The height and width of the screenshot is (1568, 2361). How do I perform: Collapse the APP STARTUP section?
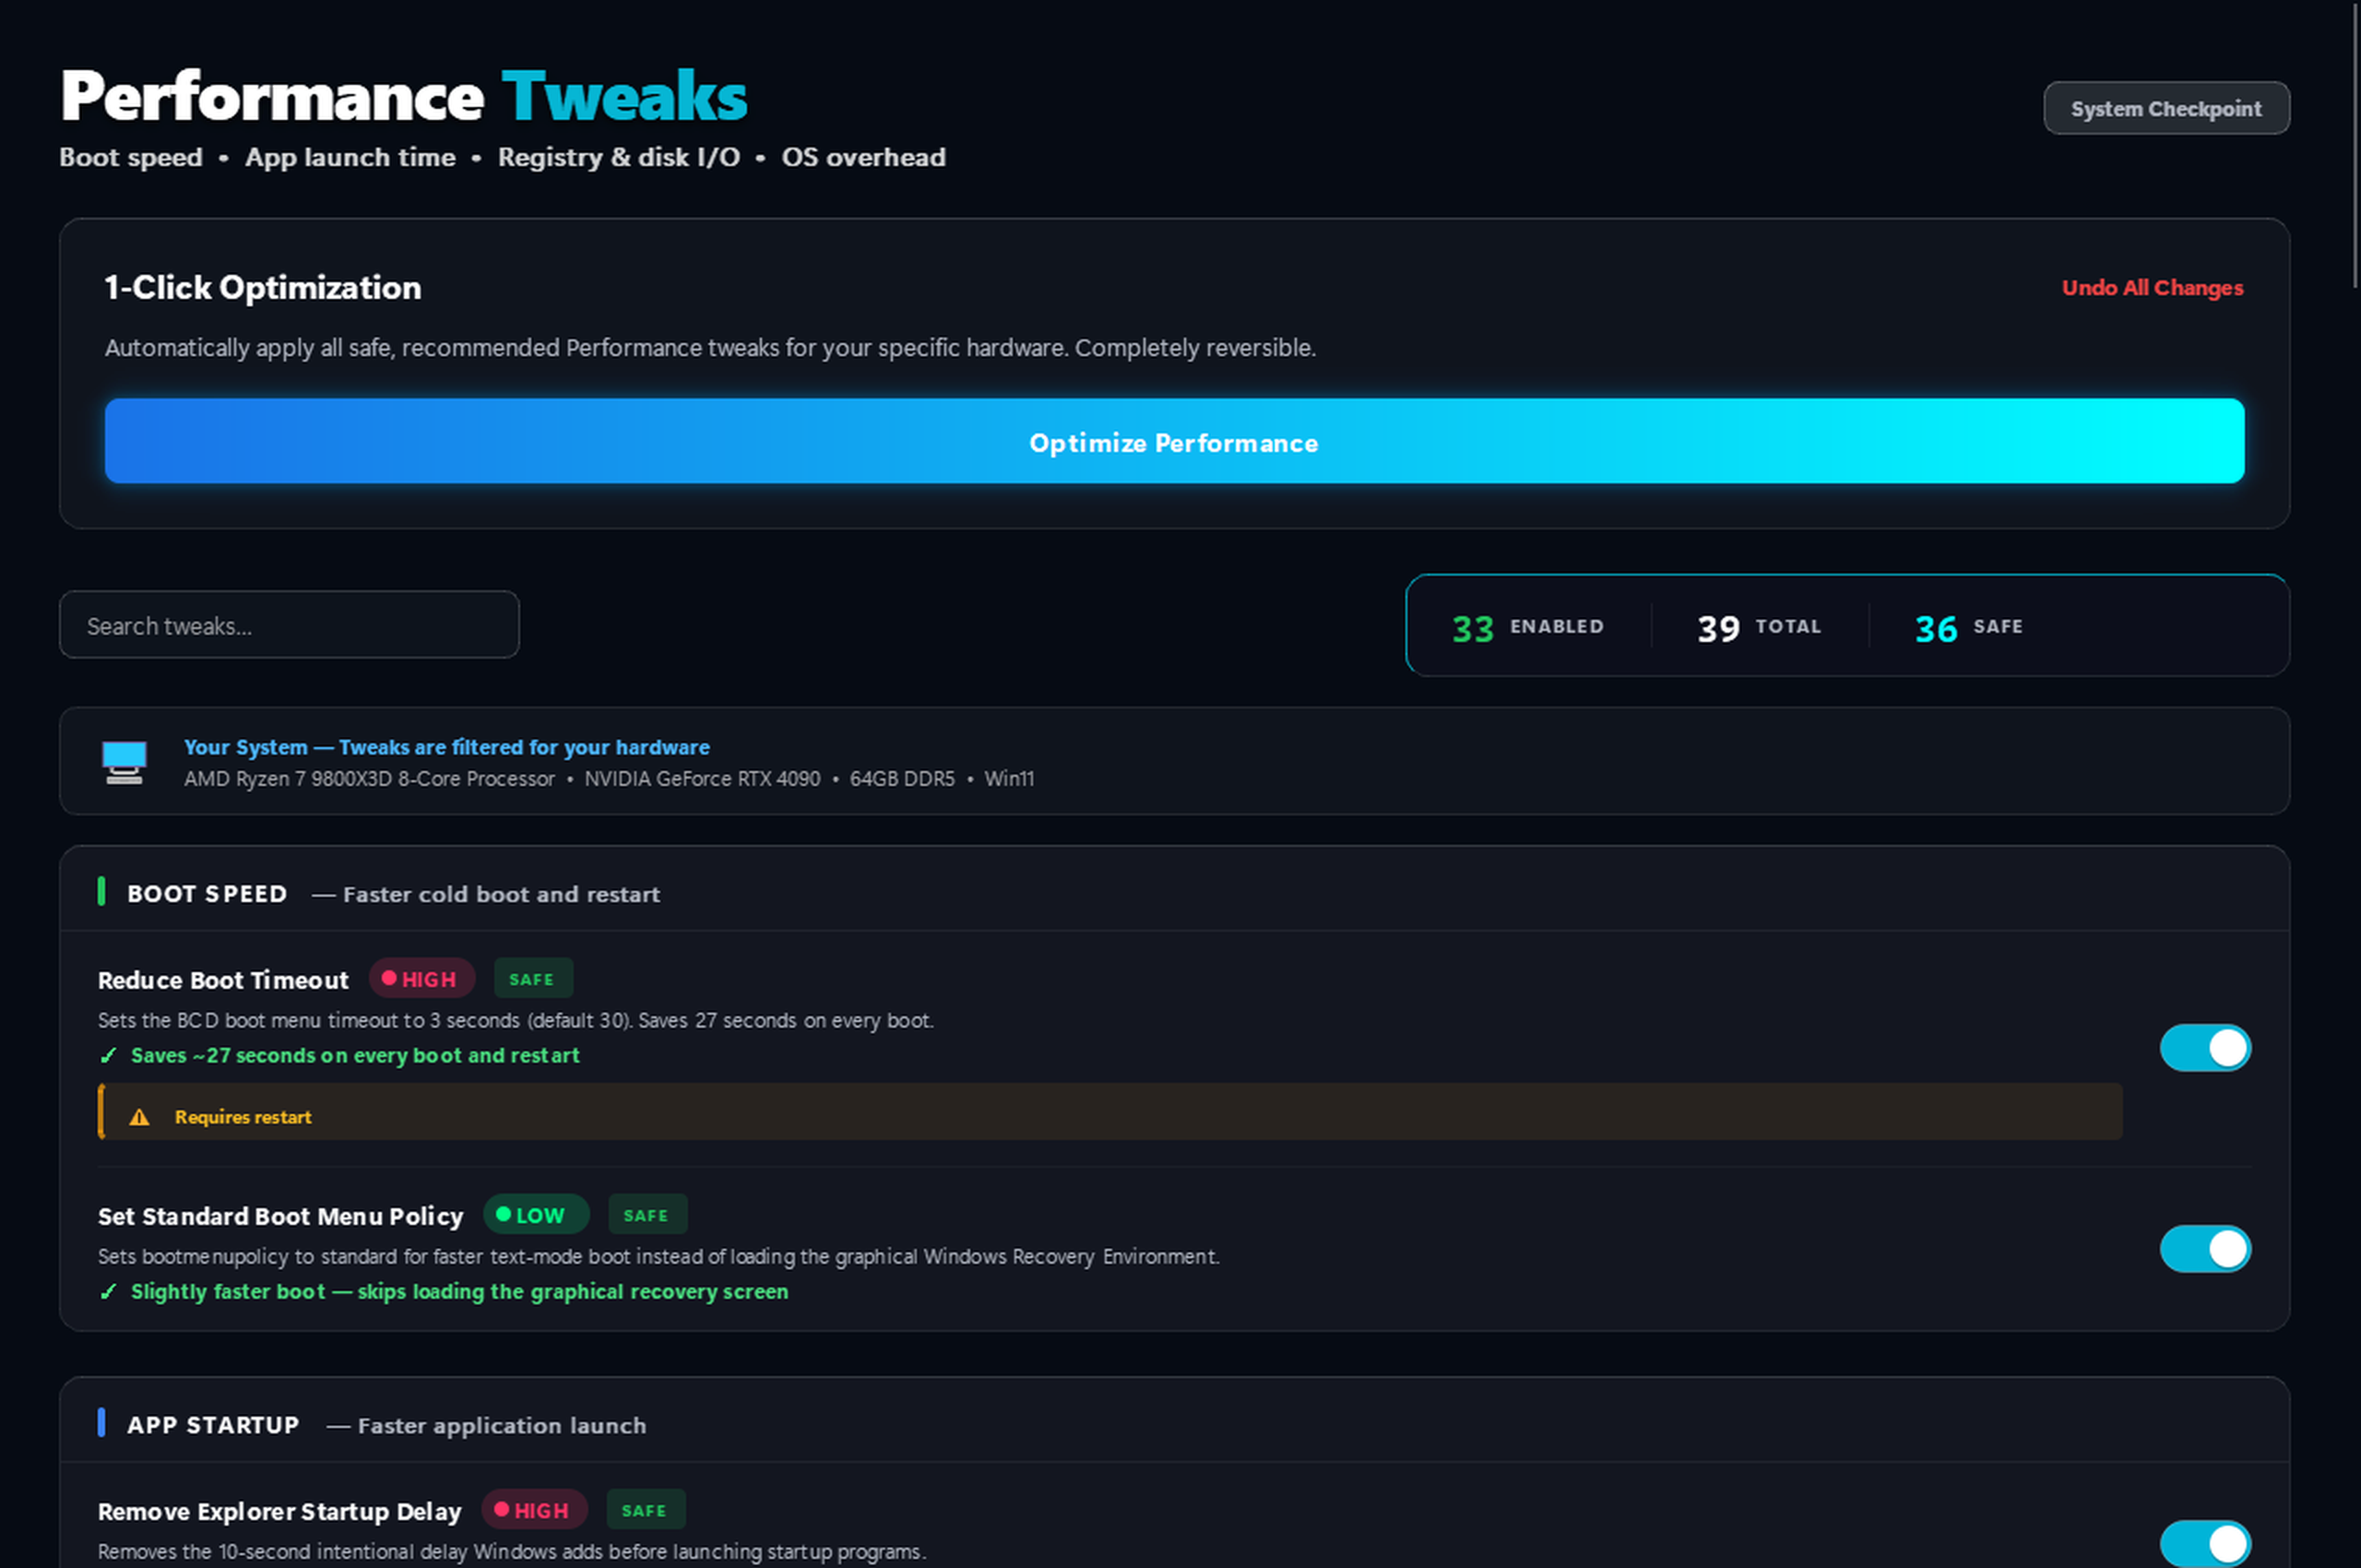tap(212, 1425)
